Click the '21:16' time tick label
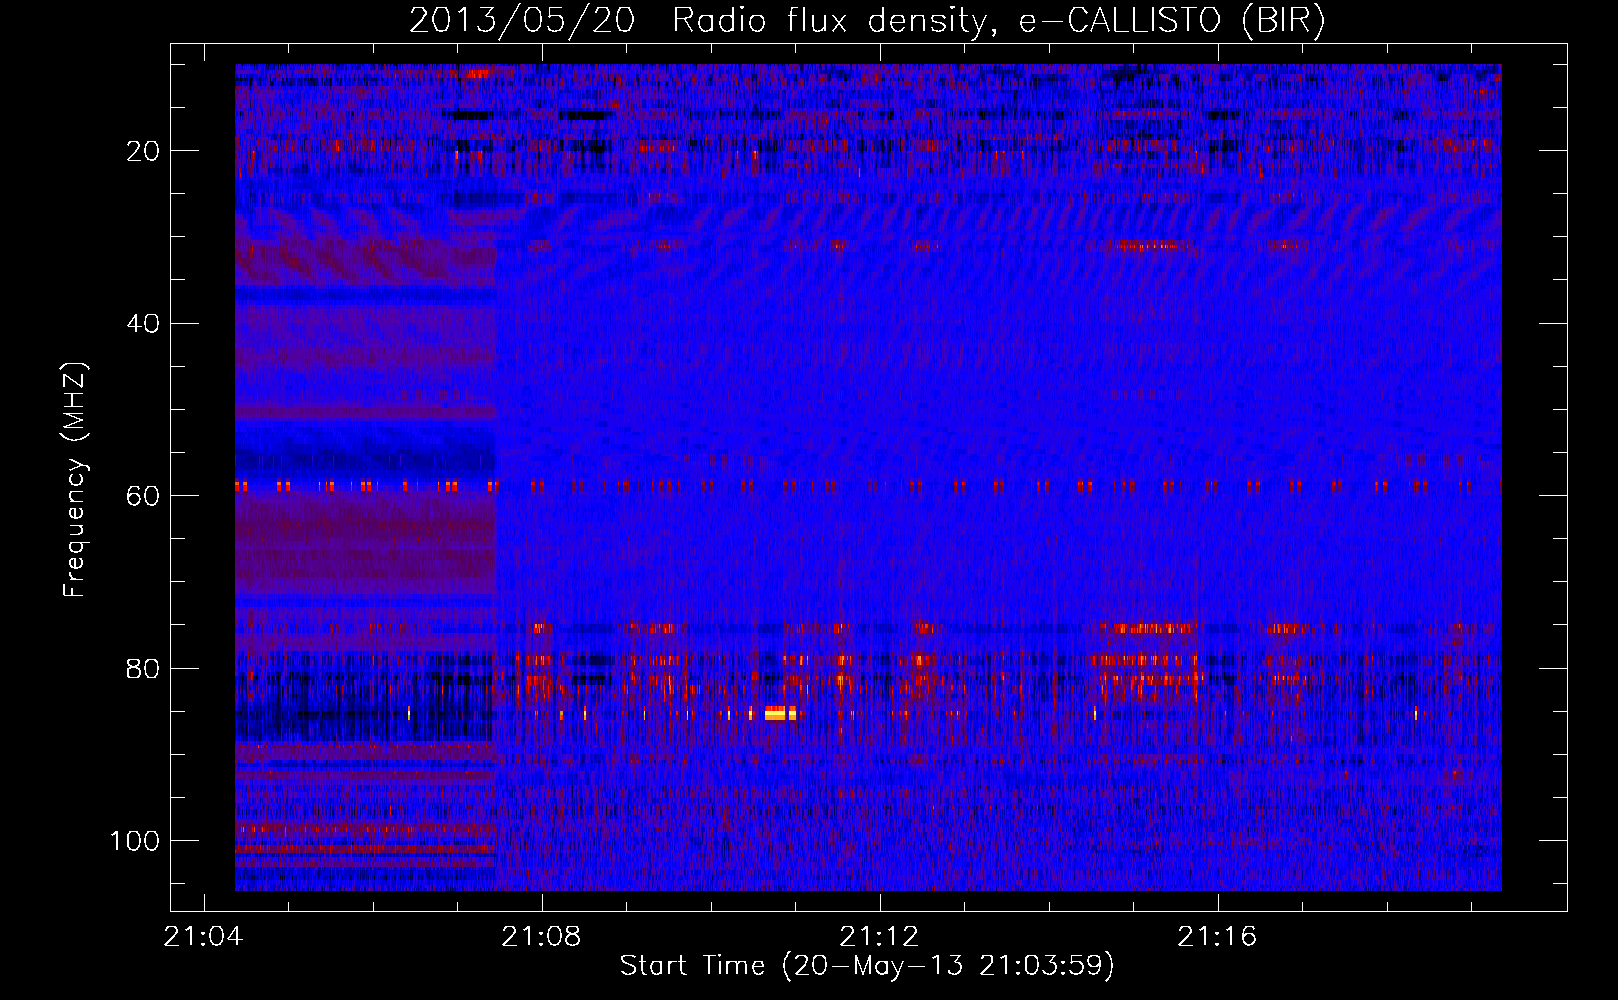Viewport: 1618px width, 1000px height. [x=1217, y=937]
